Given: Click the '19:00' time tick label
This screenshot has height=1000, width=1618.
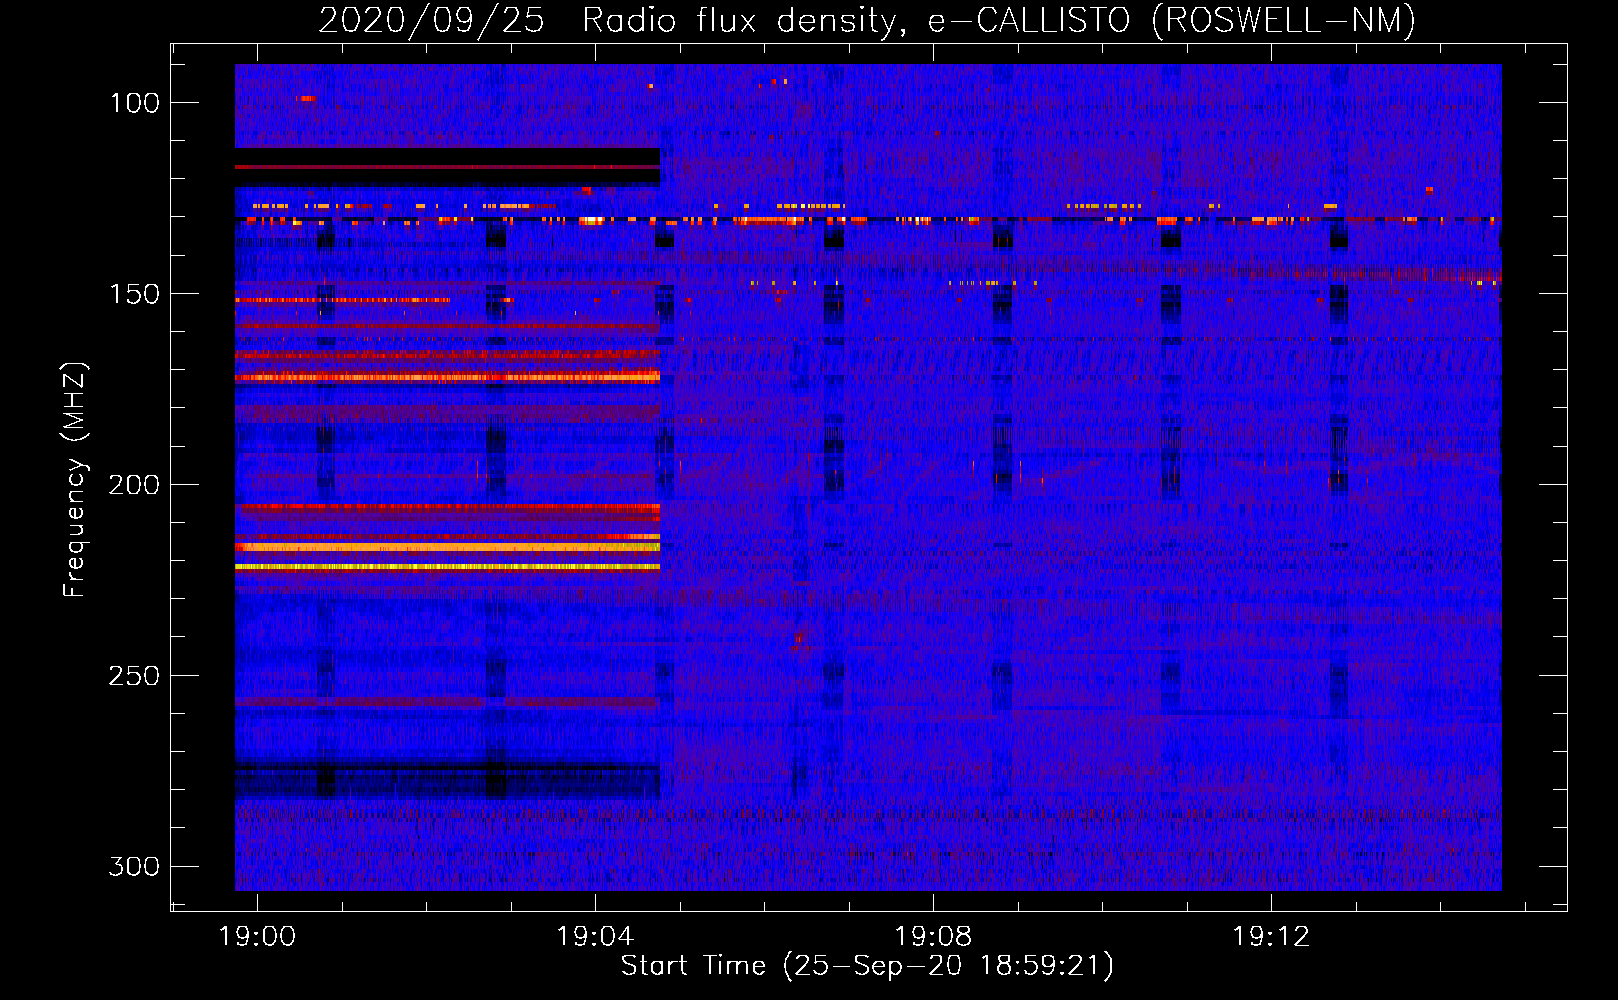Looking at the screenshot, I should pyautogui.click(x=257, y=937).
